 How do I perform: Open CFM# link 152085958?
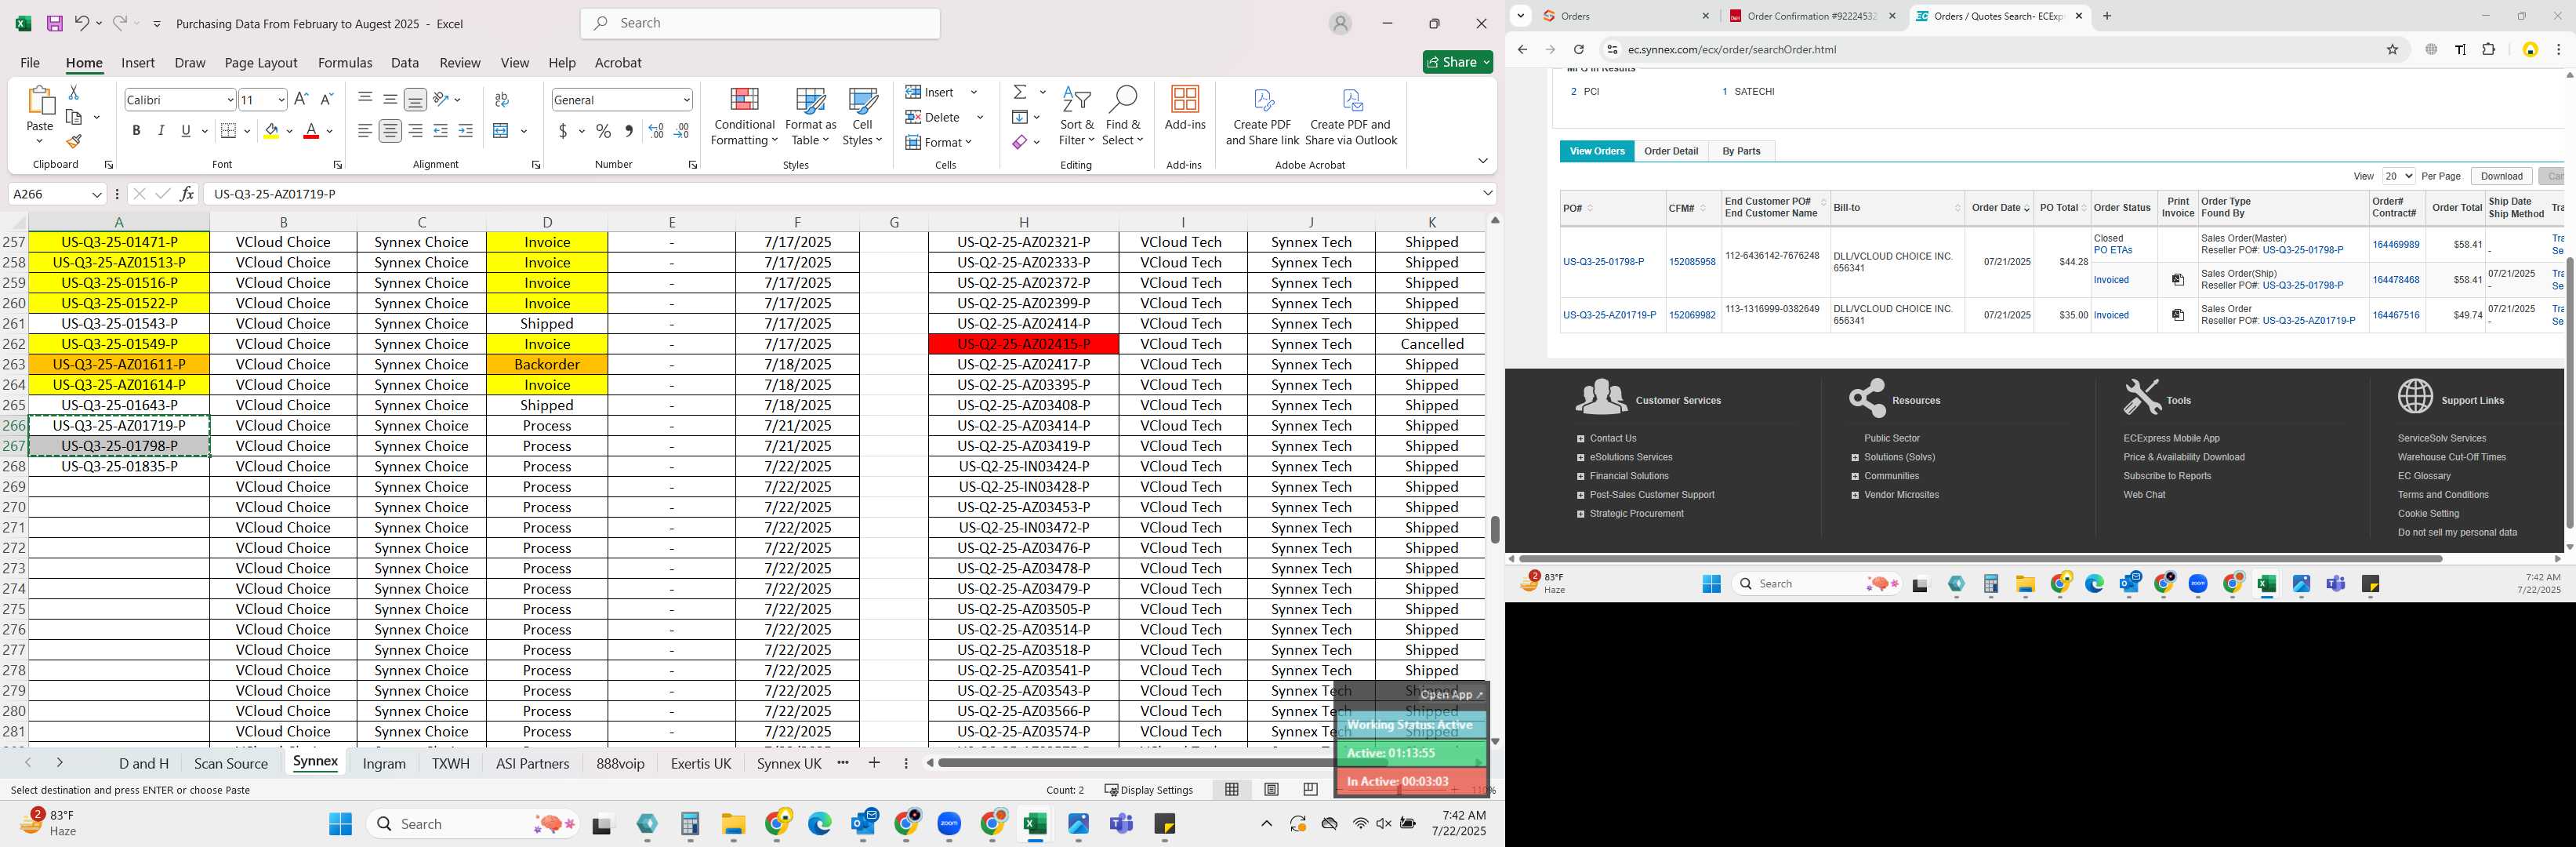(1692, 262)
